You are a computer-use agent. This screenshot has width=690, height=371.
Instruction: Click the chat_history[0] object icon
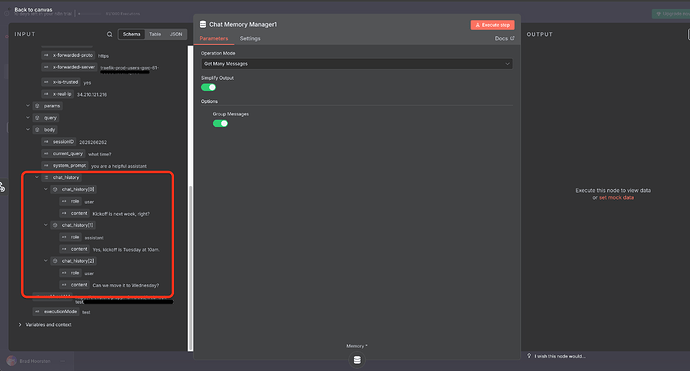coord(55,189)
